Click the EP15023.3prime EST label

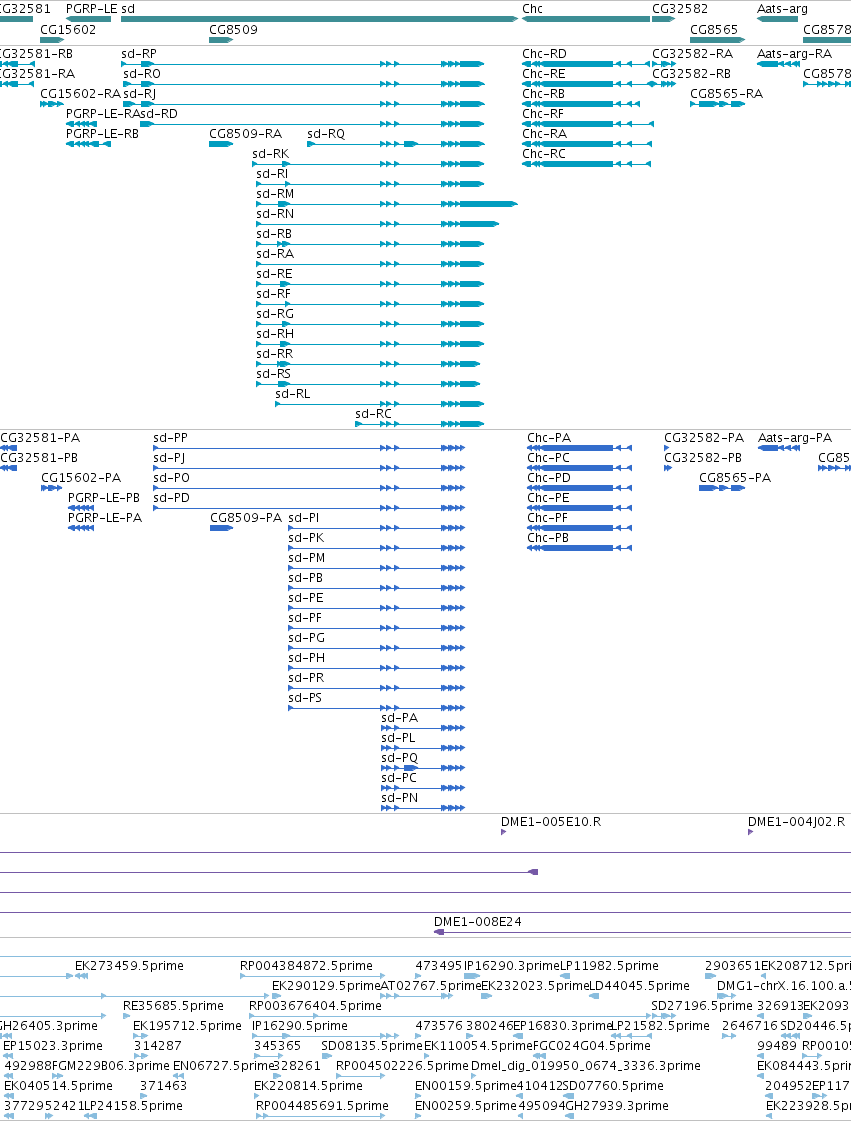(53, 1046)
